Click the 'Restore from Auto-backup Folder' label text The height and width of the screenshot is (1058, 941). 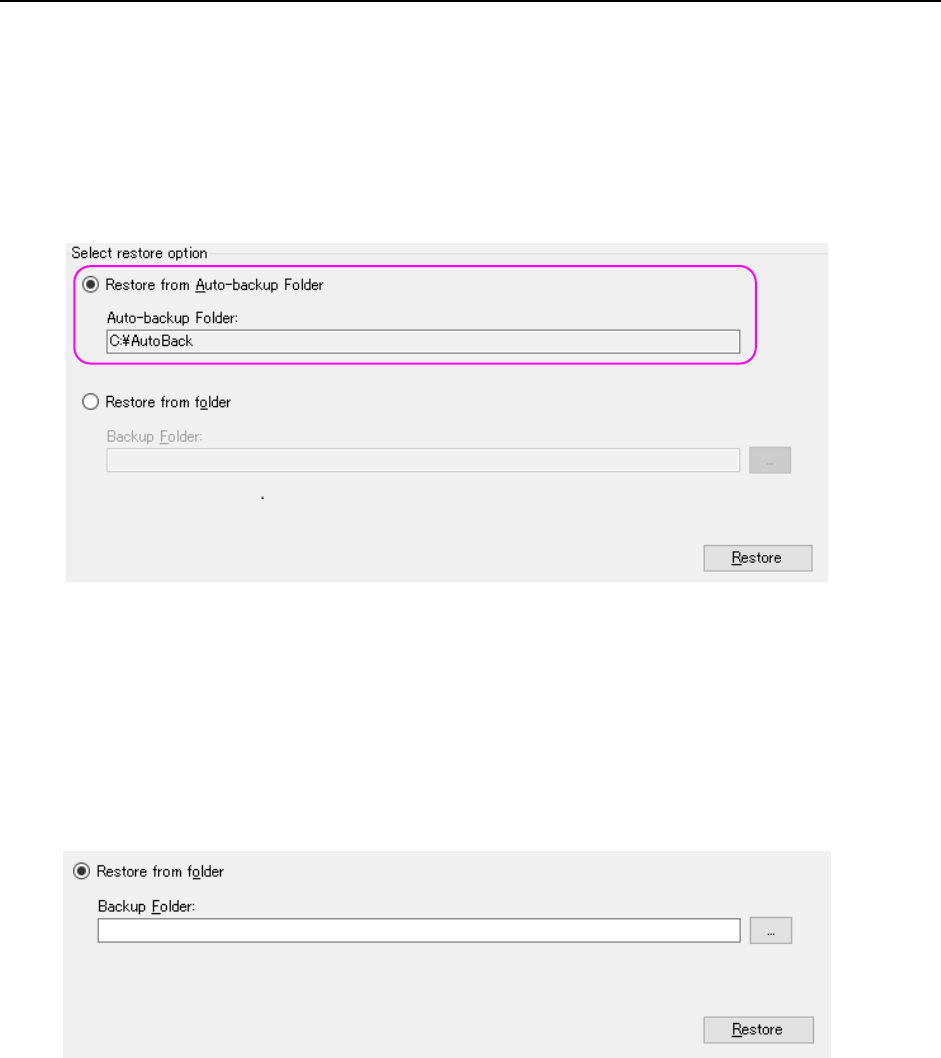[214, 285]
